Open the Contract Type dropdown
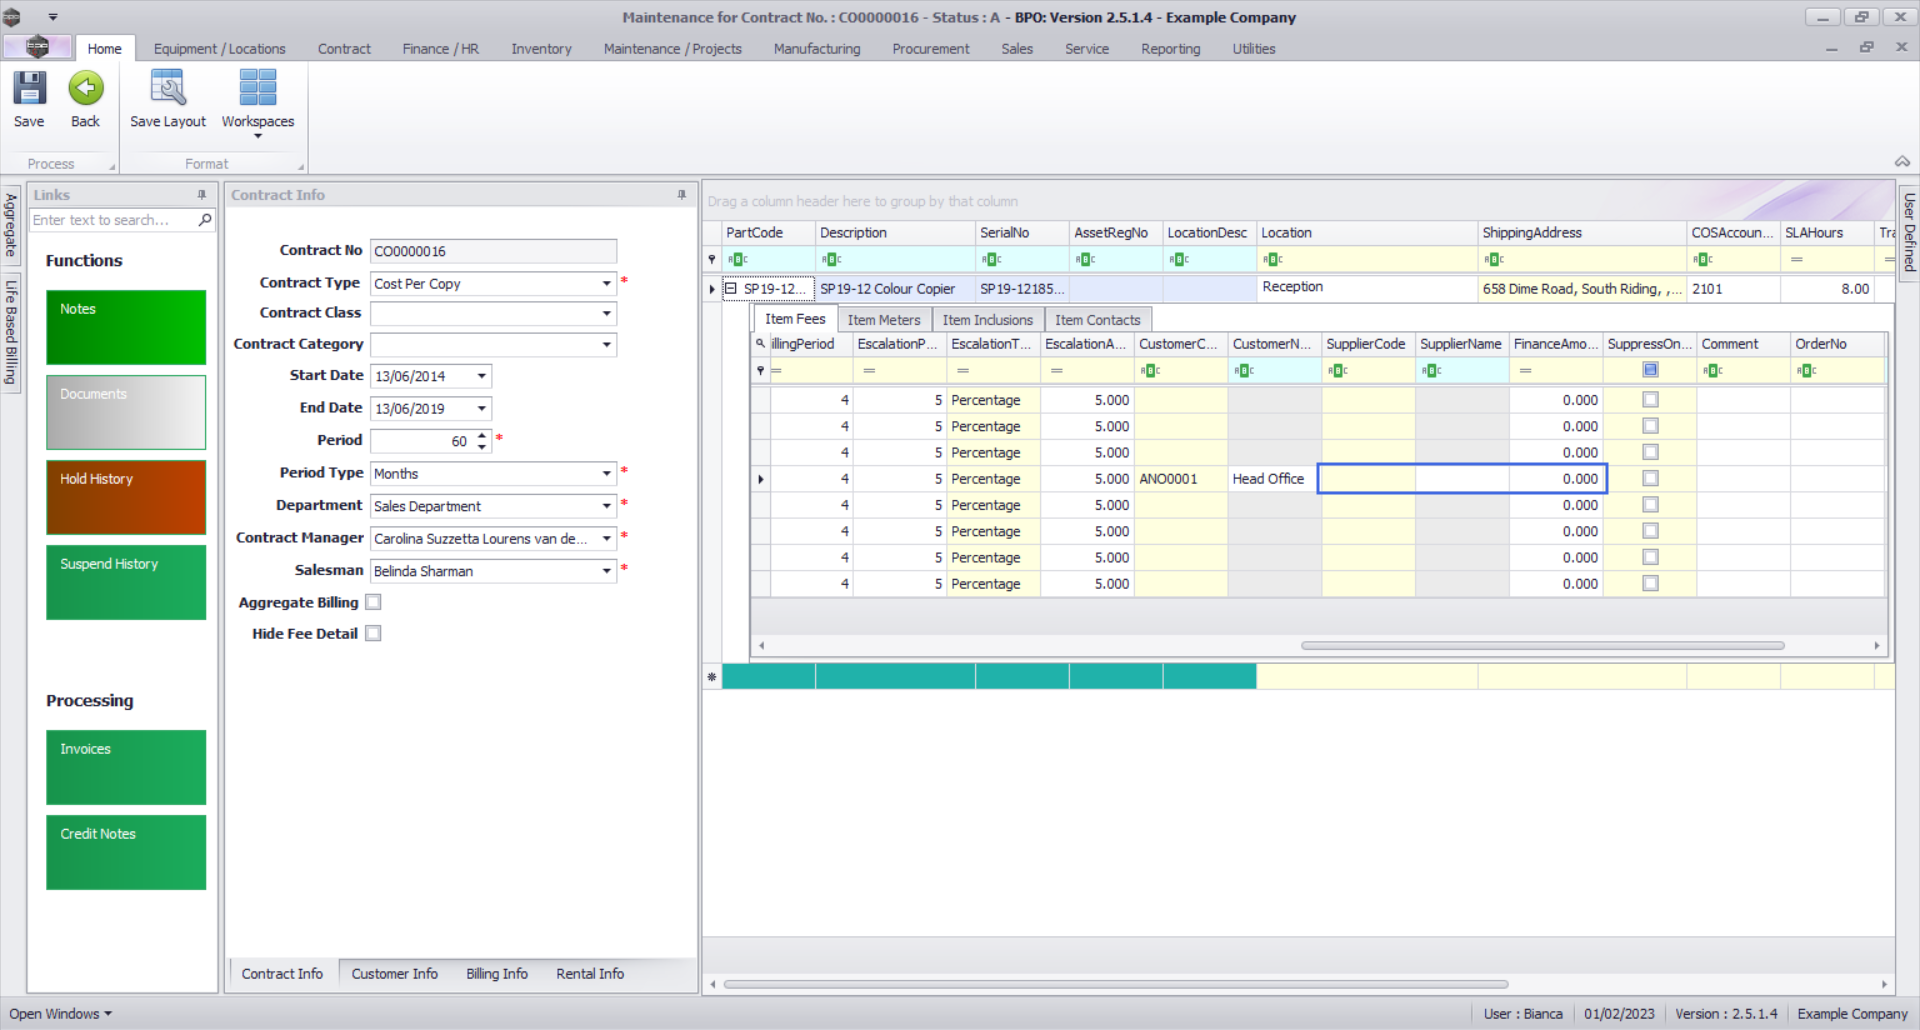 click(606, 284)
